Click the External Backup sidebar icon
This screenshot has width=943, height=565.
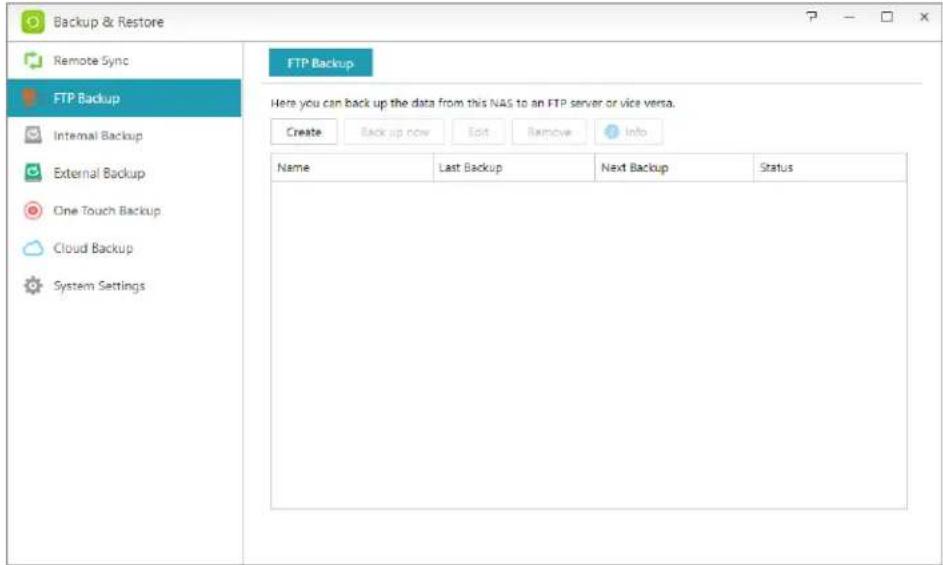click(33, 173)
